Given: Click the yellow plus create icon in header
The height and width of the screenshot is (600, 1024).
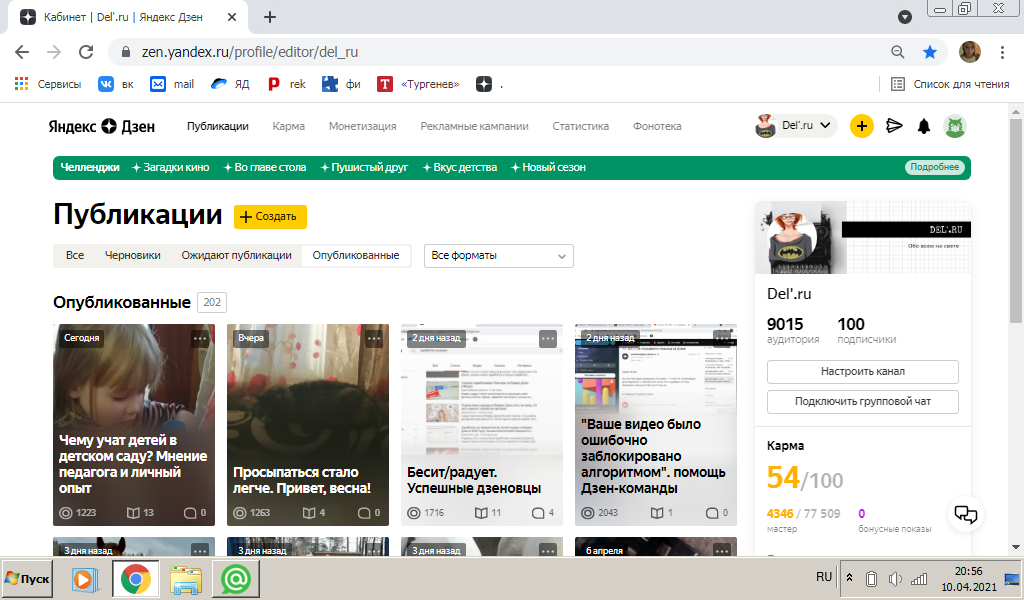Looking at the screenshot, I should pyautogui.click(x=861, y=126).
